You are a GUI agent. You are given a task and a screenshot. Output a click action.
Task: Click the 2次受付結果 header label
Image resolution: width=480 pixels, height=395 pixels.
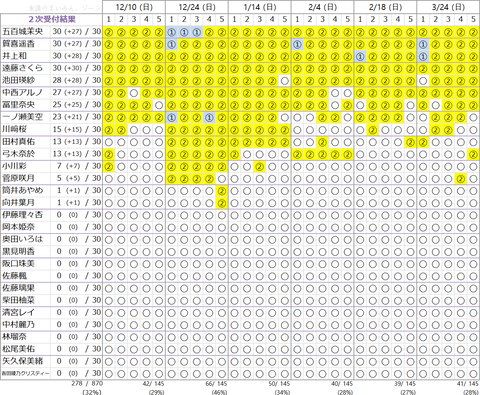click(x=52, y=19)
